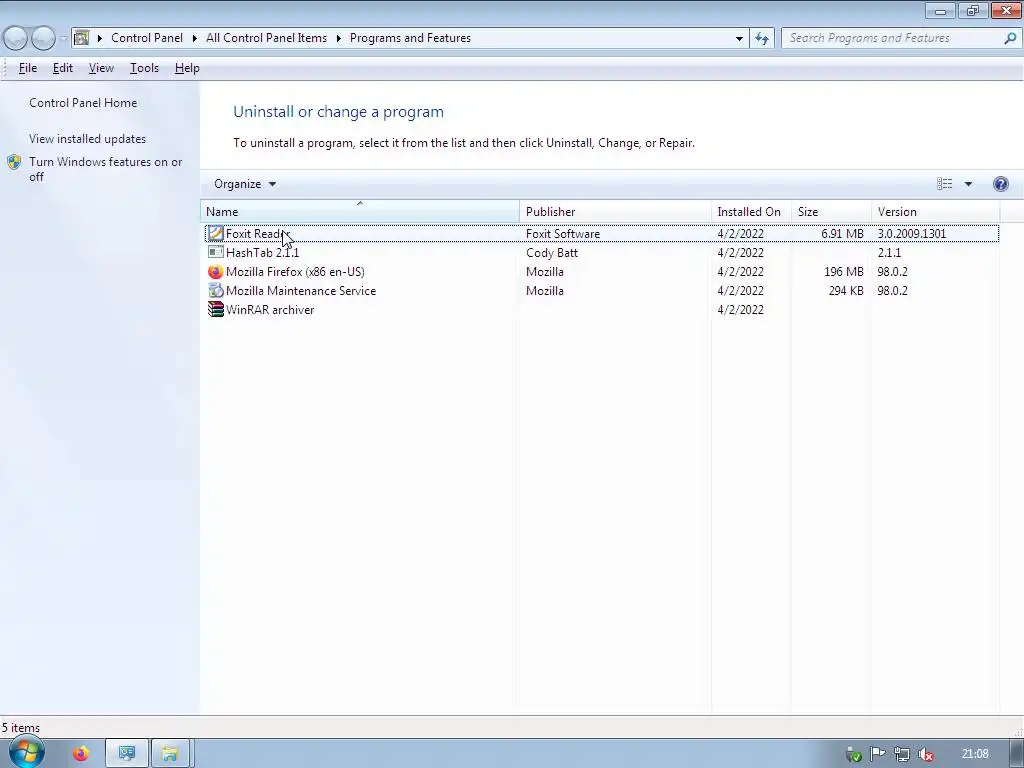
Task: Open the Tools menu
Action: coord(144,68)
